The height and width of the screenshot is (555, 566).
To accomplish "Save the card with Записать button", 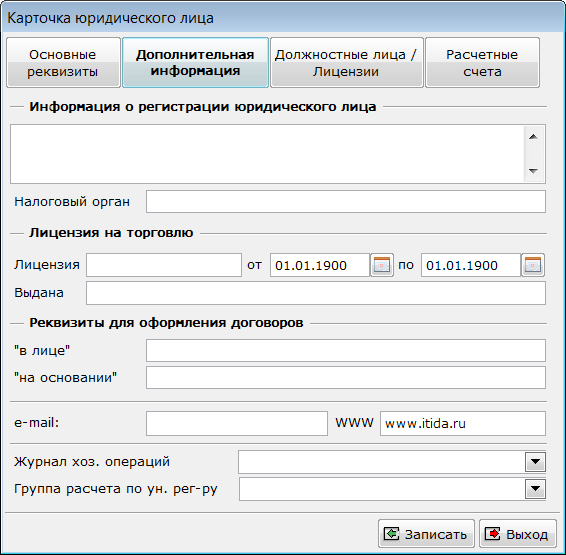I will coord(426,534).
